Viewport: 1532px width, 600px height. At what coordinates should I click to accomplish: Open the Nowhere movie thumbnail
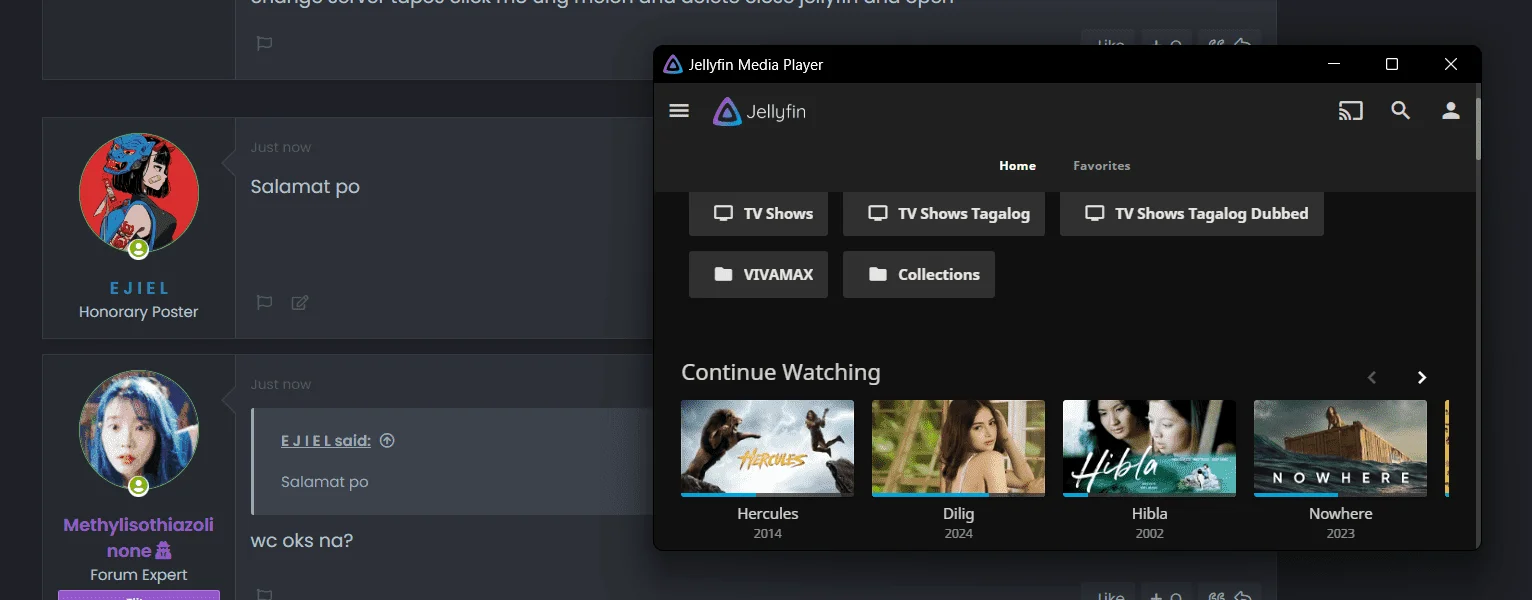[1340, 448]
